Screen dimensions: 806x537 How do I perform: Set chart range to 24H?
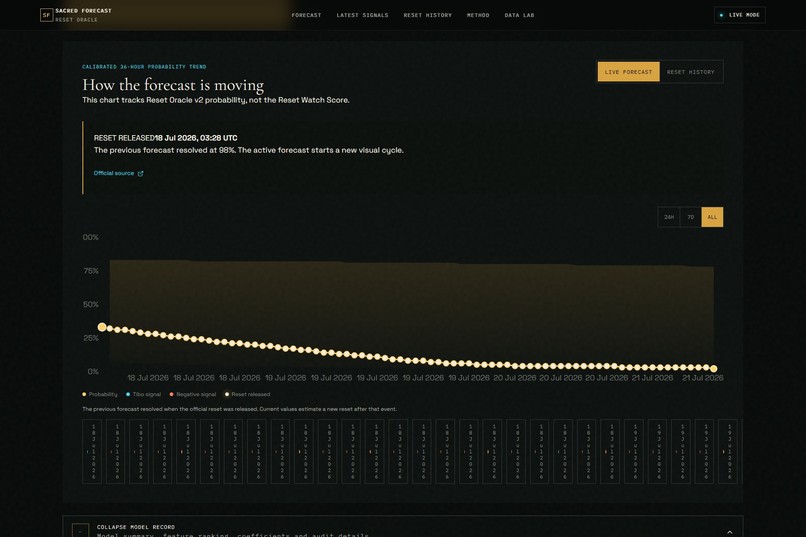tap(669, 217)
